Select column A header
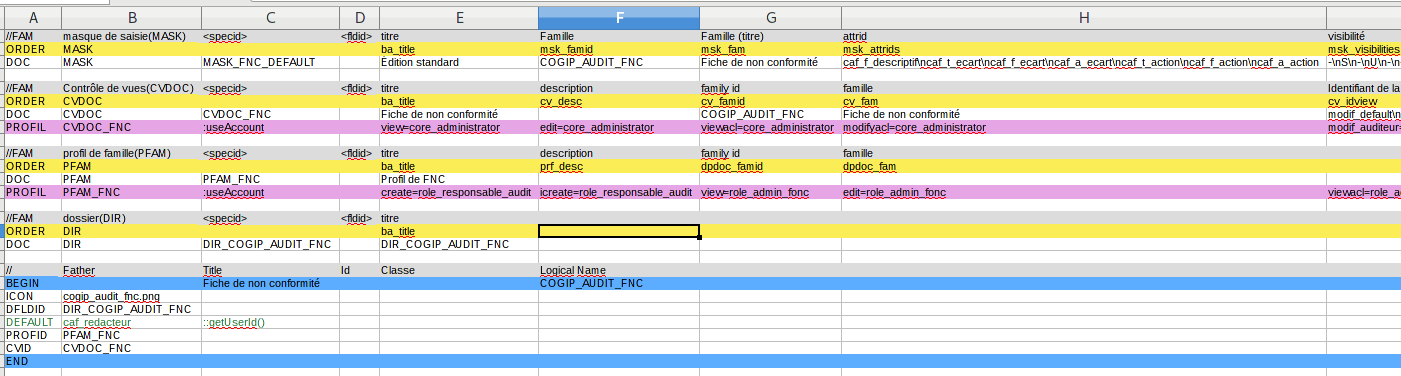 point(31,17)
